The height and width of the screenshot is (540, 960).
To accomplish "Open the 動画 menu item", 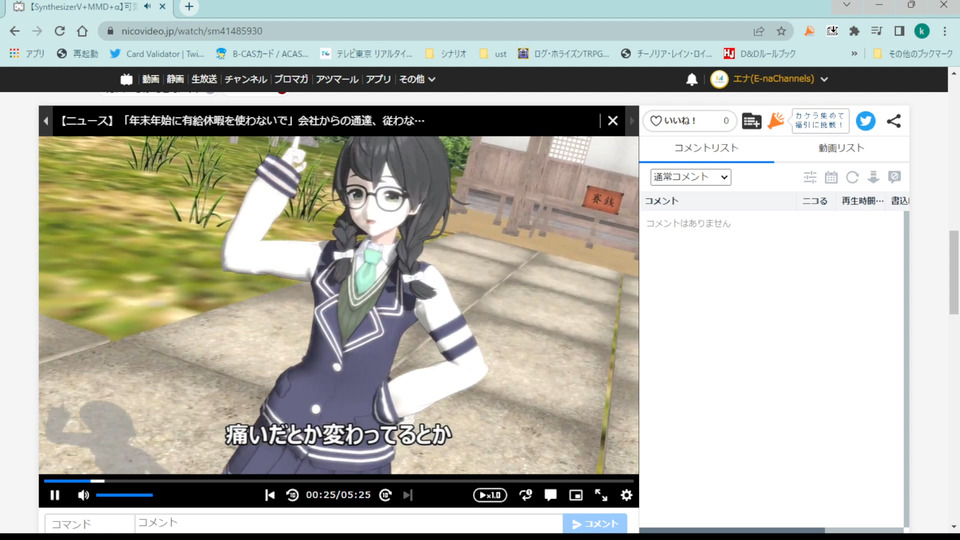I will 151,79.
